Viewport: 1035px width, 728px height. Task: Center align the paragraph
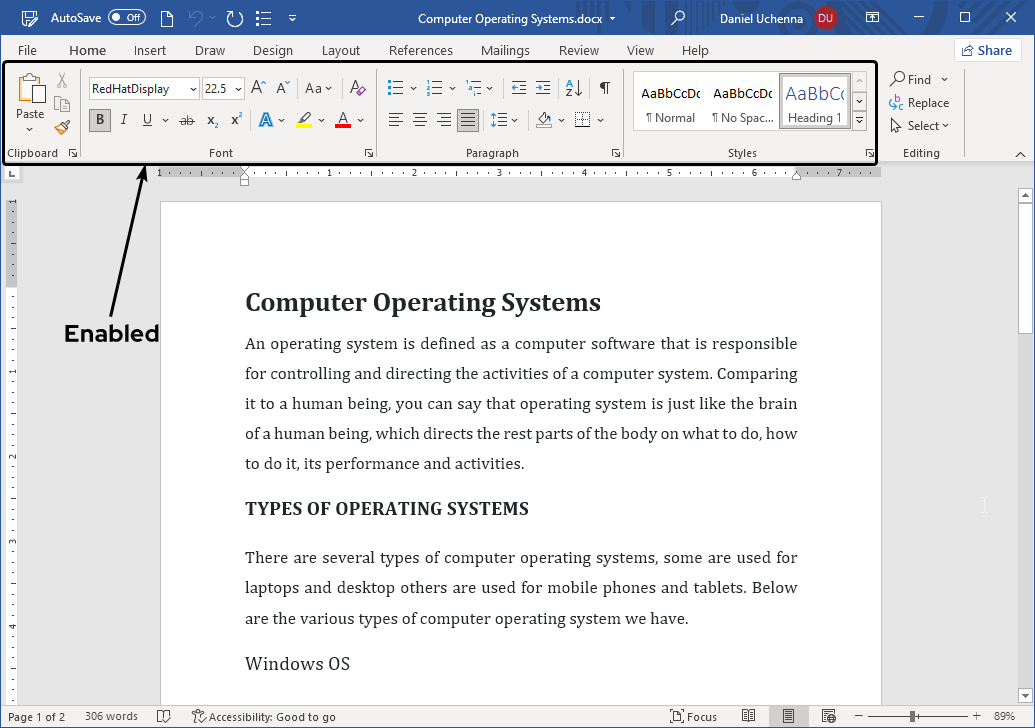[419, 120]
